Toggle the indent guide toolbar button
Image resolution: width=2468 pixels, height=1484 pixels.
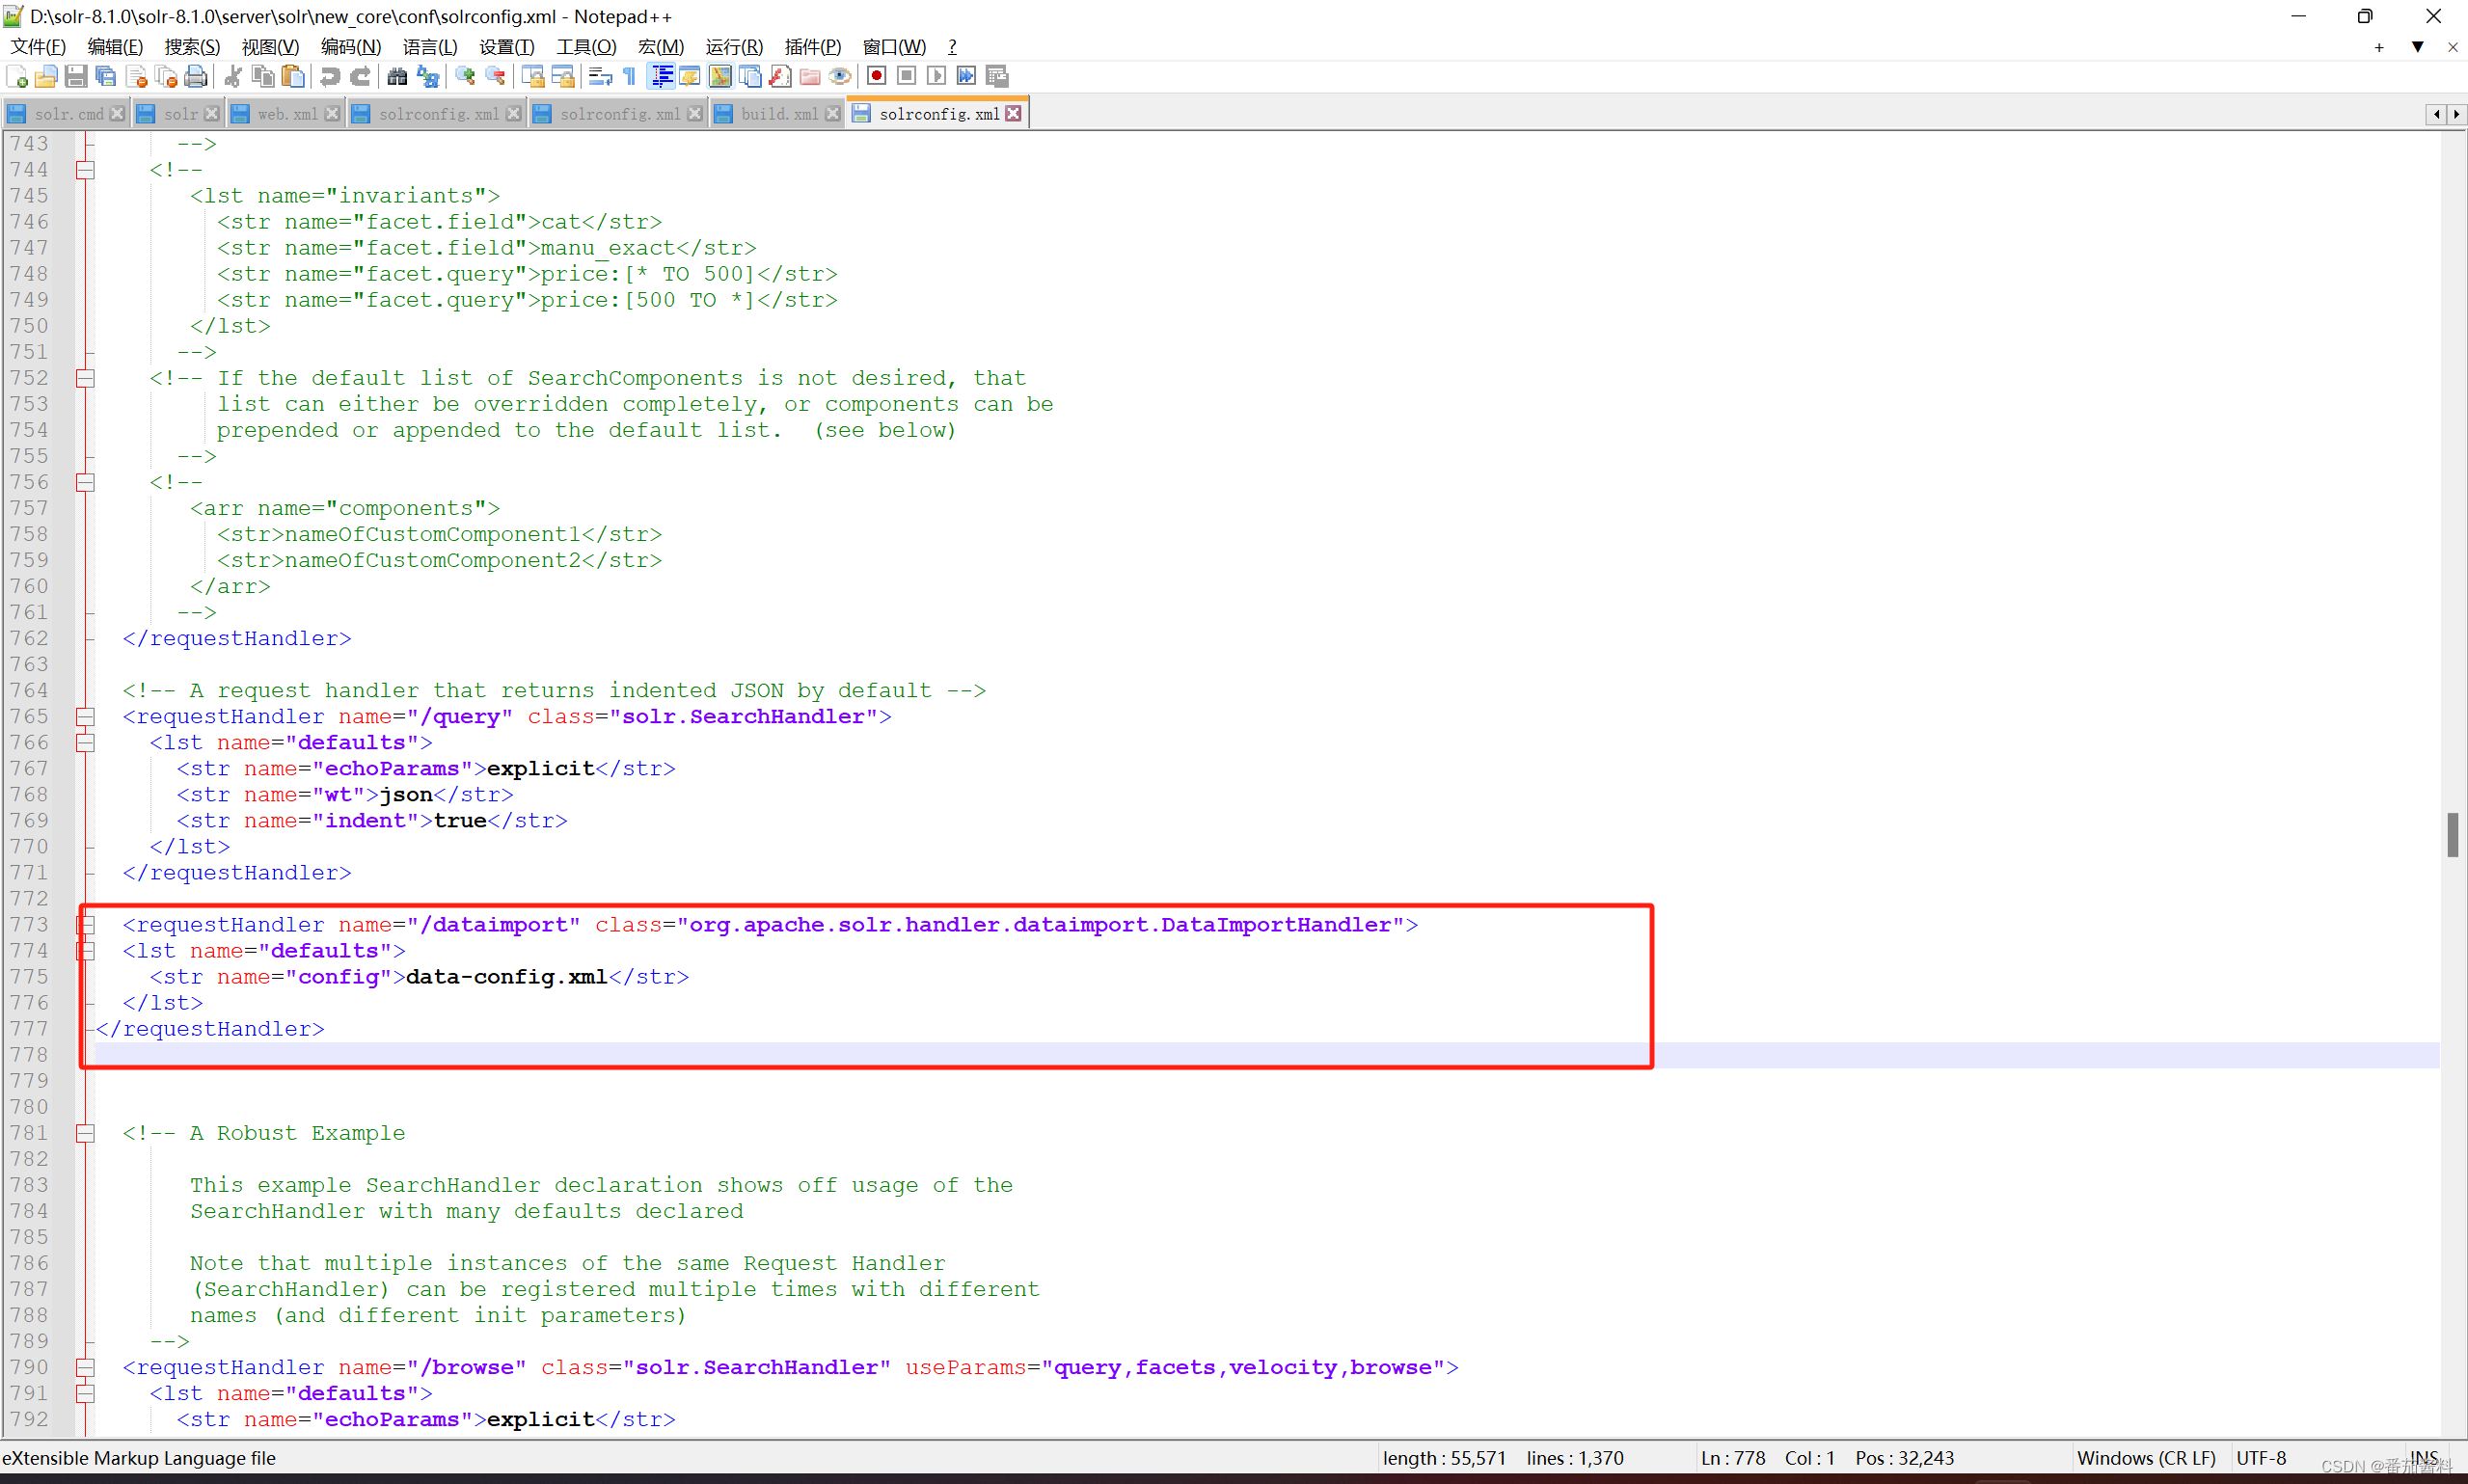click(661, 76)
